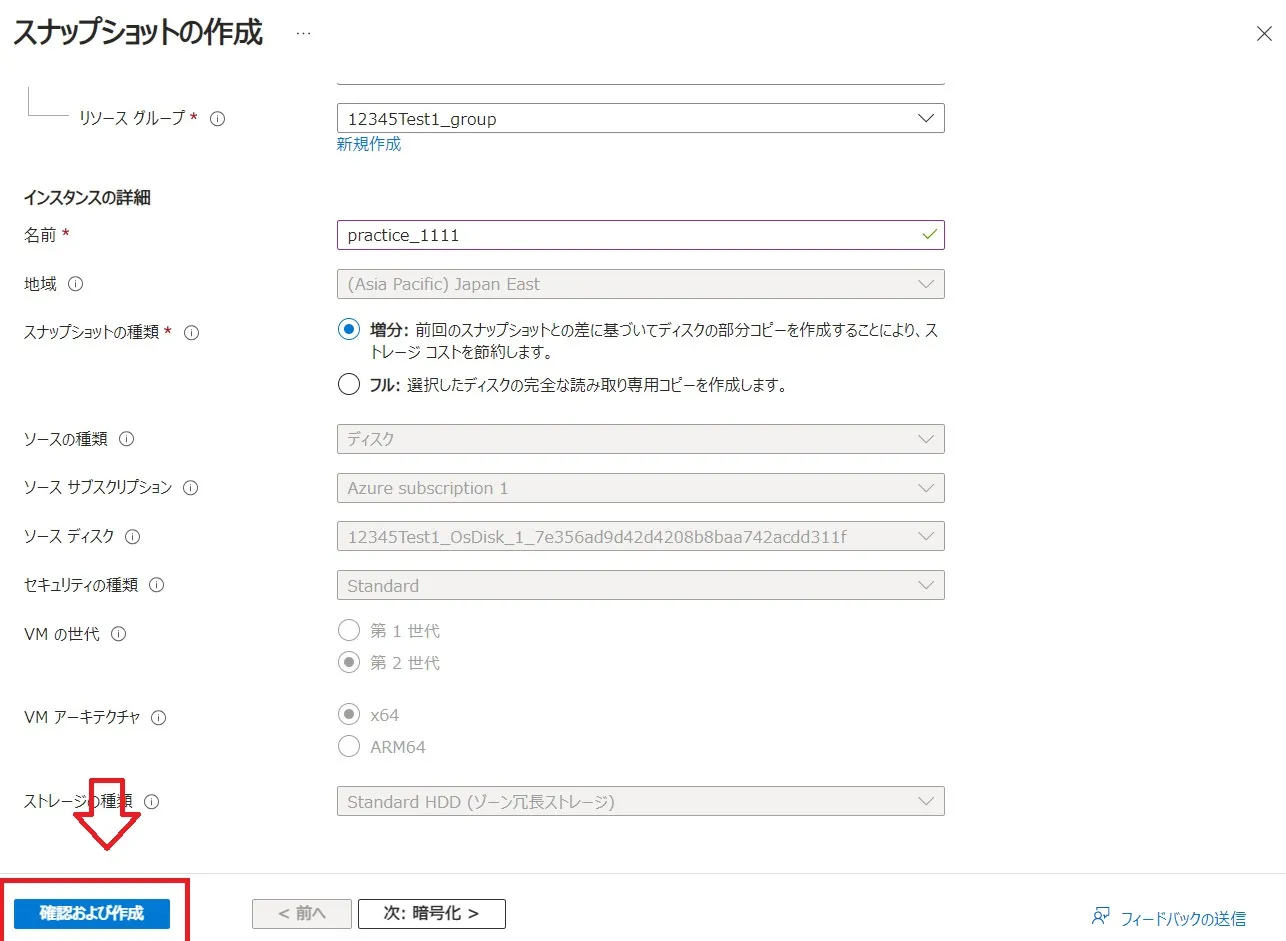This screenshot has width=1286, height=941.
Task: Open the セキュリティの種類 Standard dropdown
Action: (641, 586)
